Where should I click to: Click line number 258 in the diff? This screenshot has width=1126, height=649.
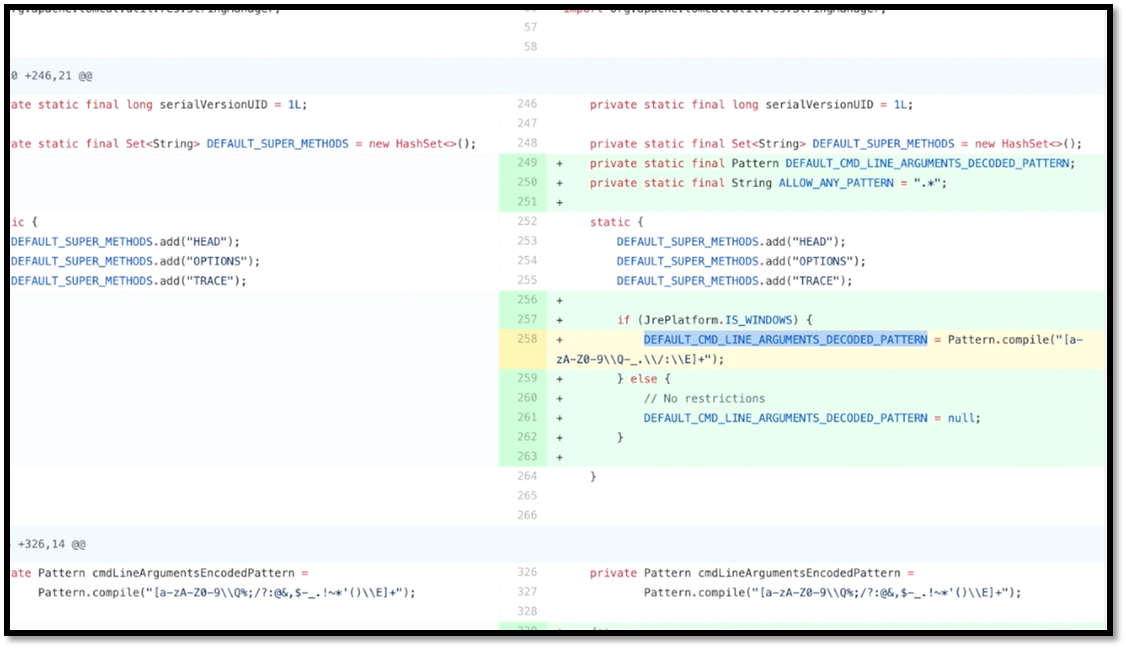coord(527,340)
